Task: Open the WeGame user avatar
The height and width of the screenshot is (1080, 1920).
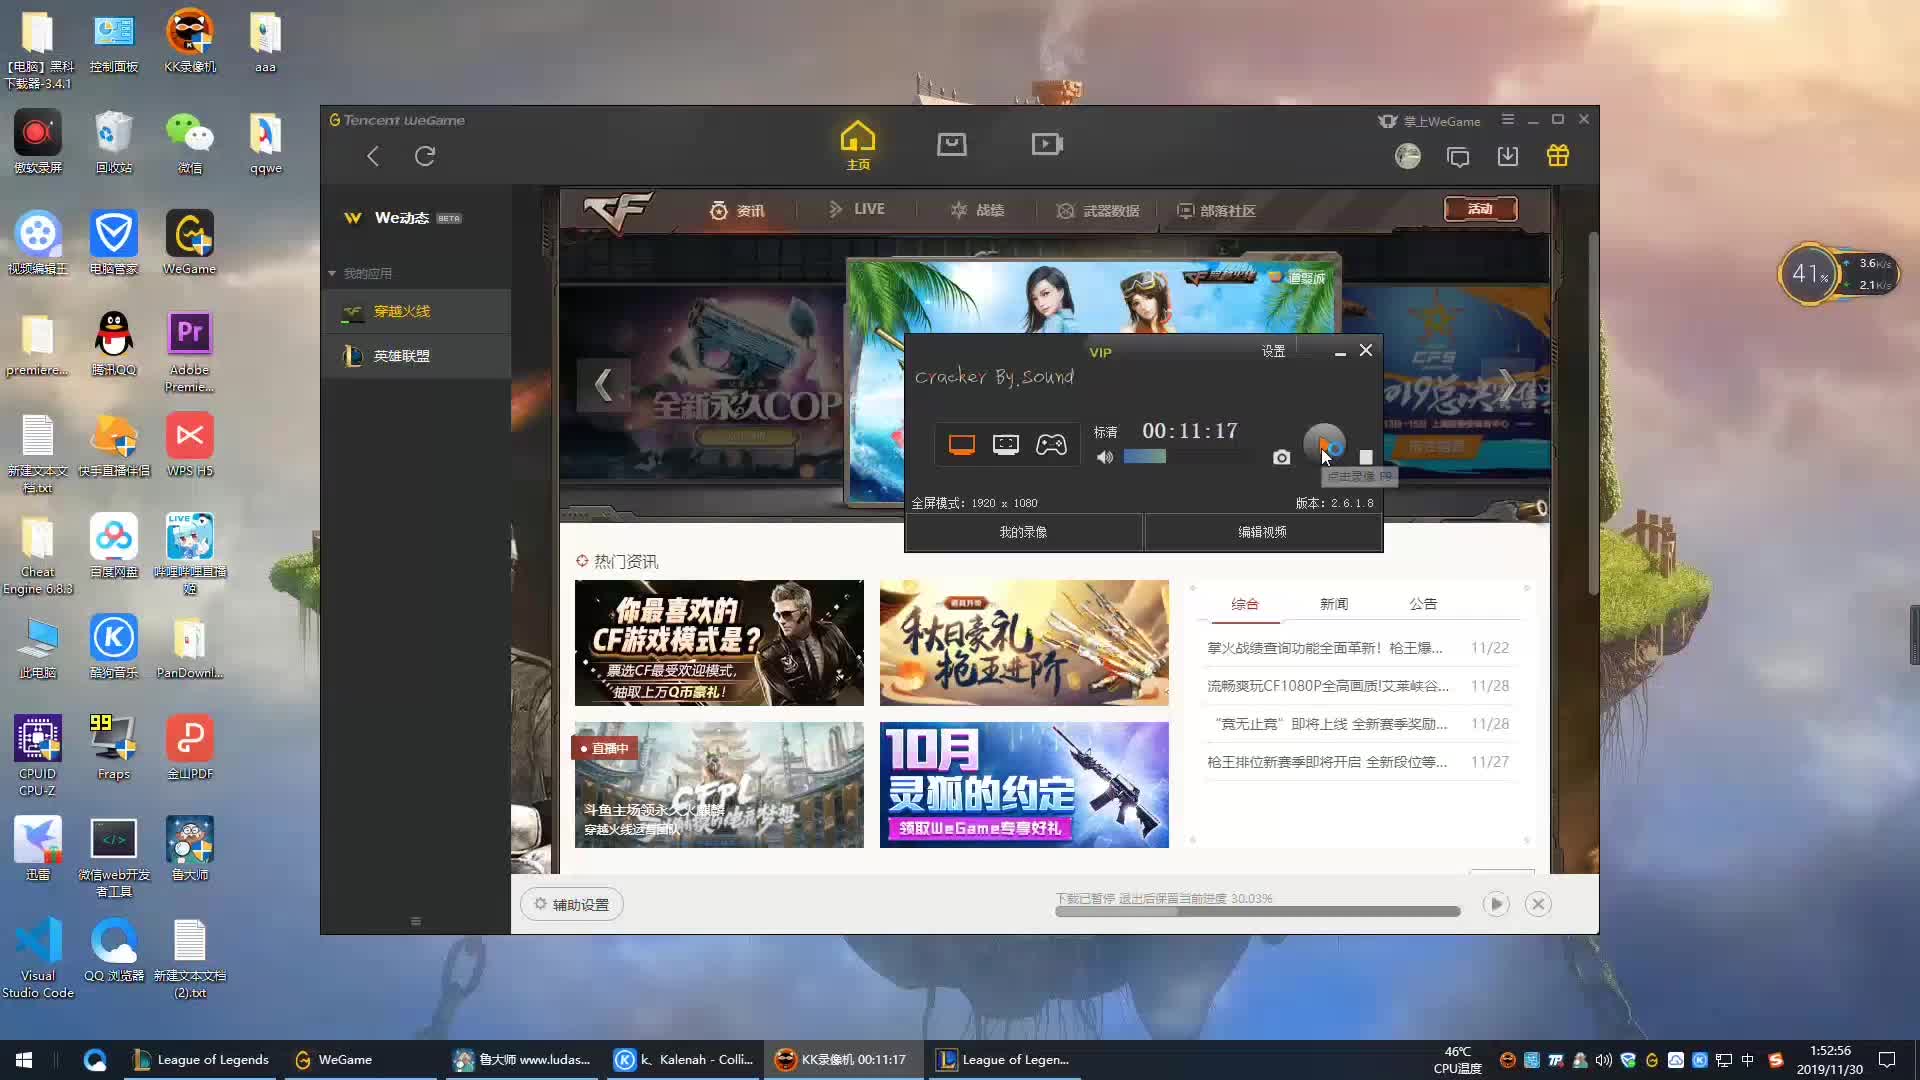Action: [x=1408, y=156]
